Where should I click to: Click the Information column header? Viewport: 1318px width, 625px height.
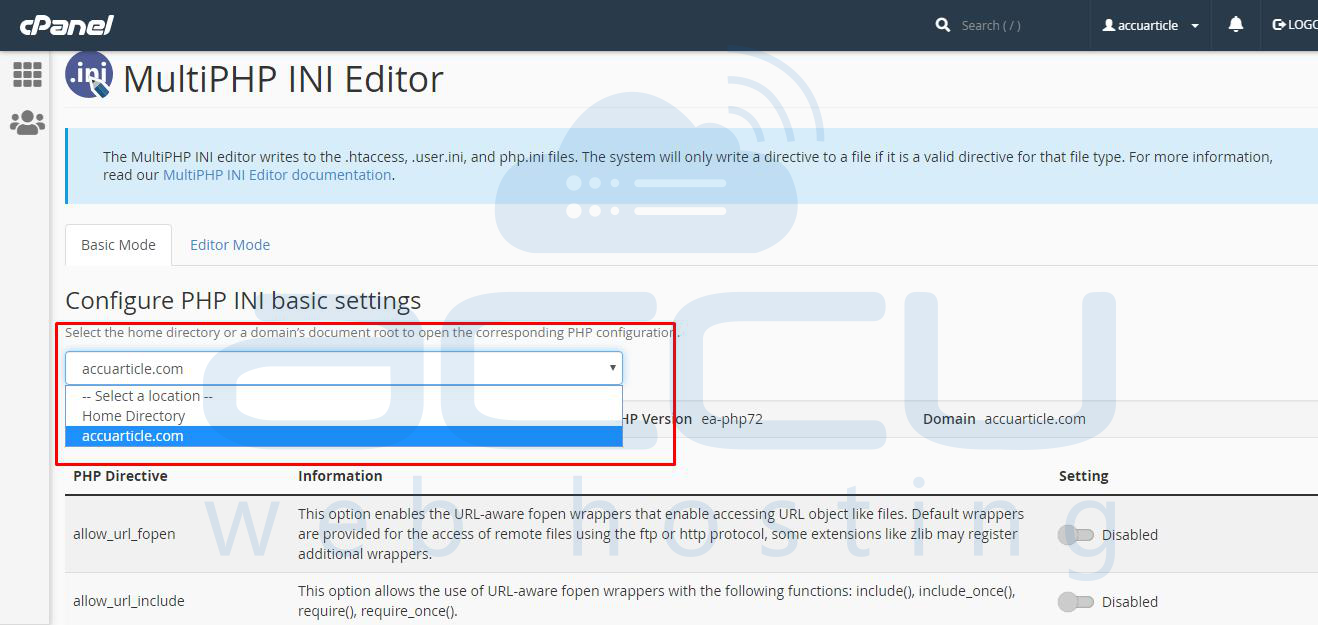coord(340,476)
